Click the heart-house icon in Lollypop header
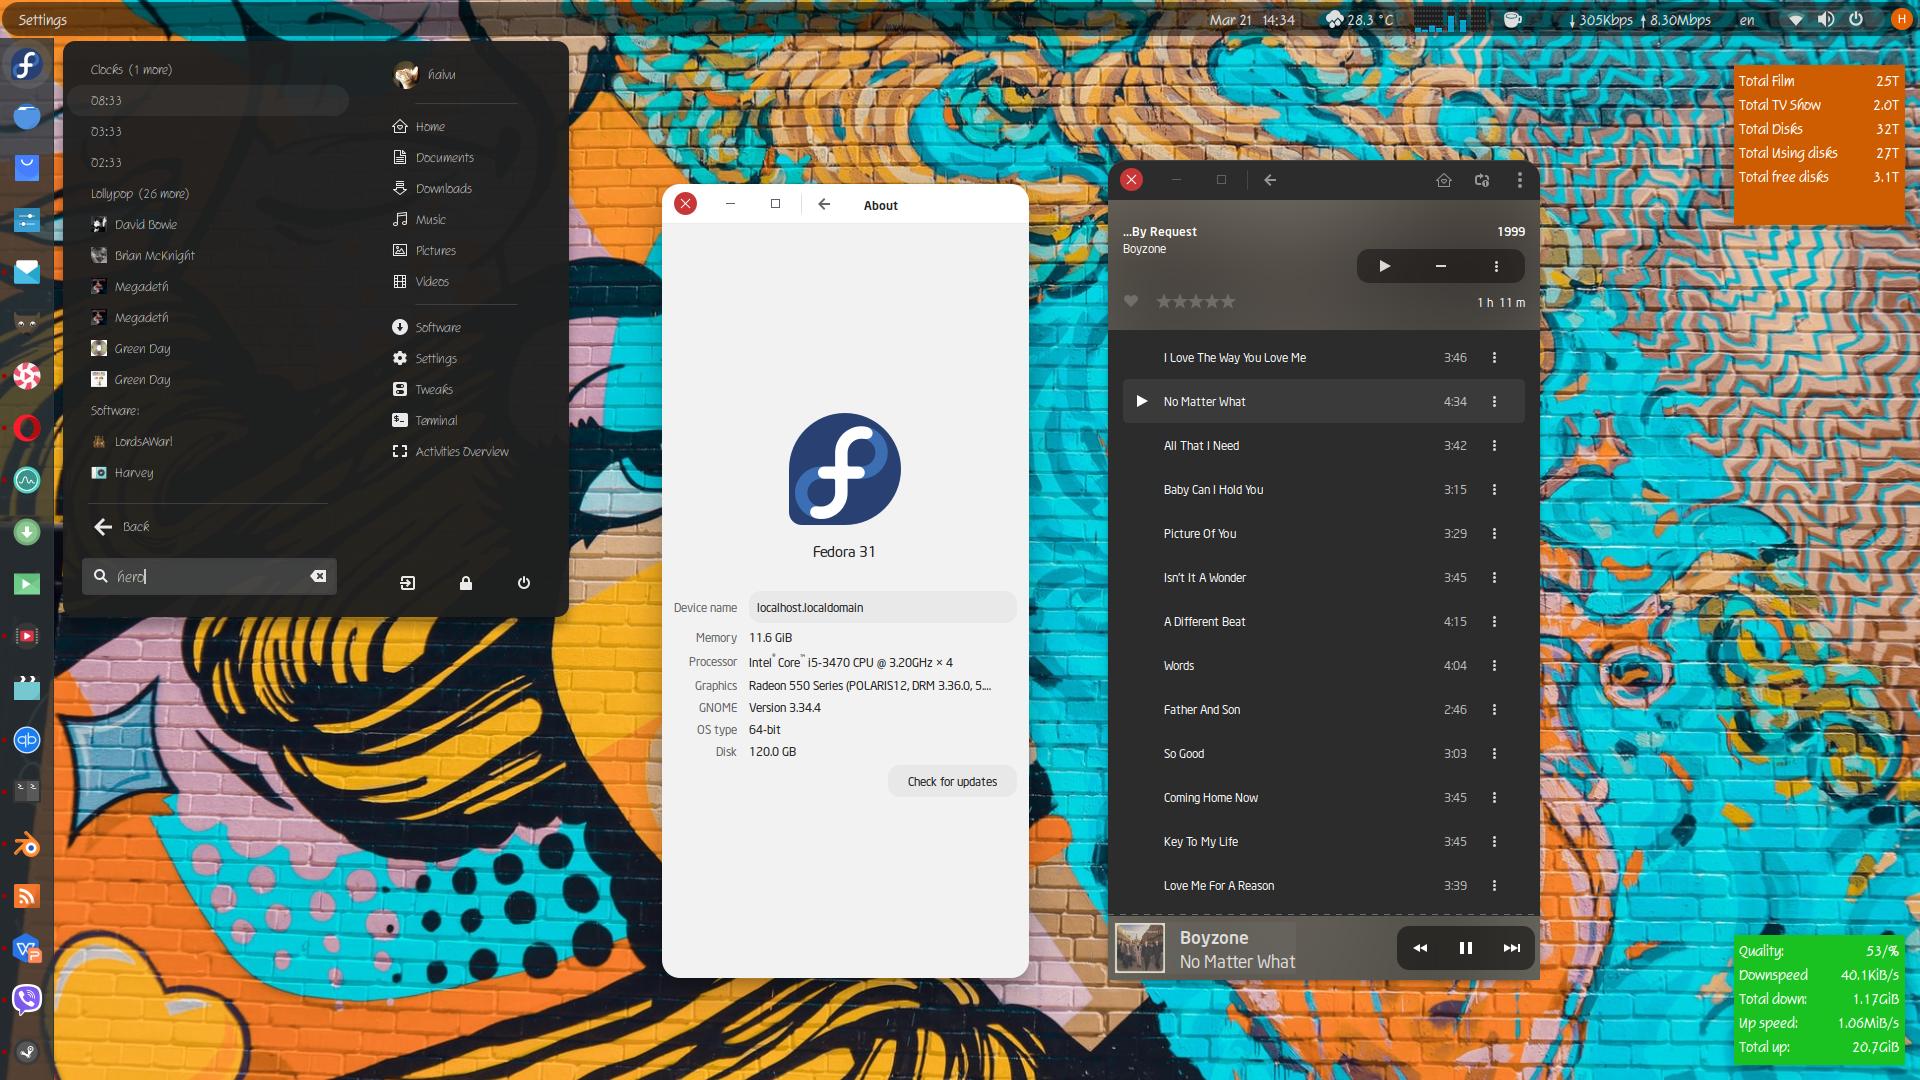Image resolution: width=1920 pixels, height=1080 pixels. point(1443,180)
